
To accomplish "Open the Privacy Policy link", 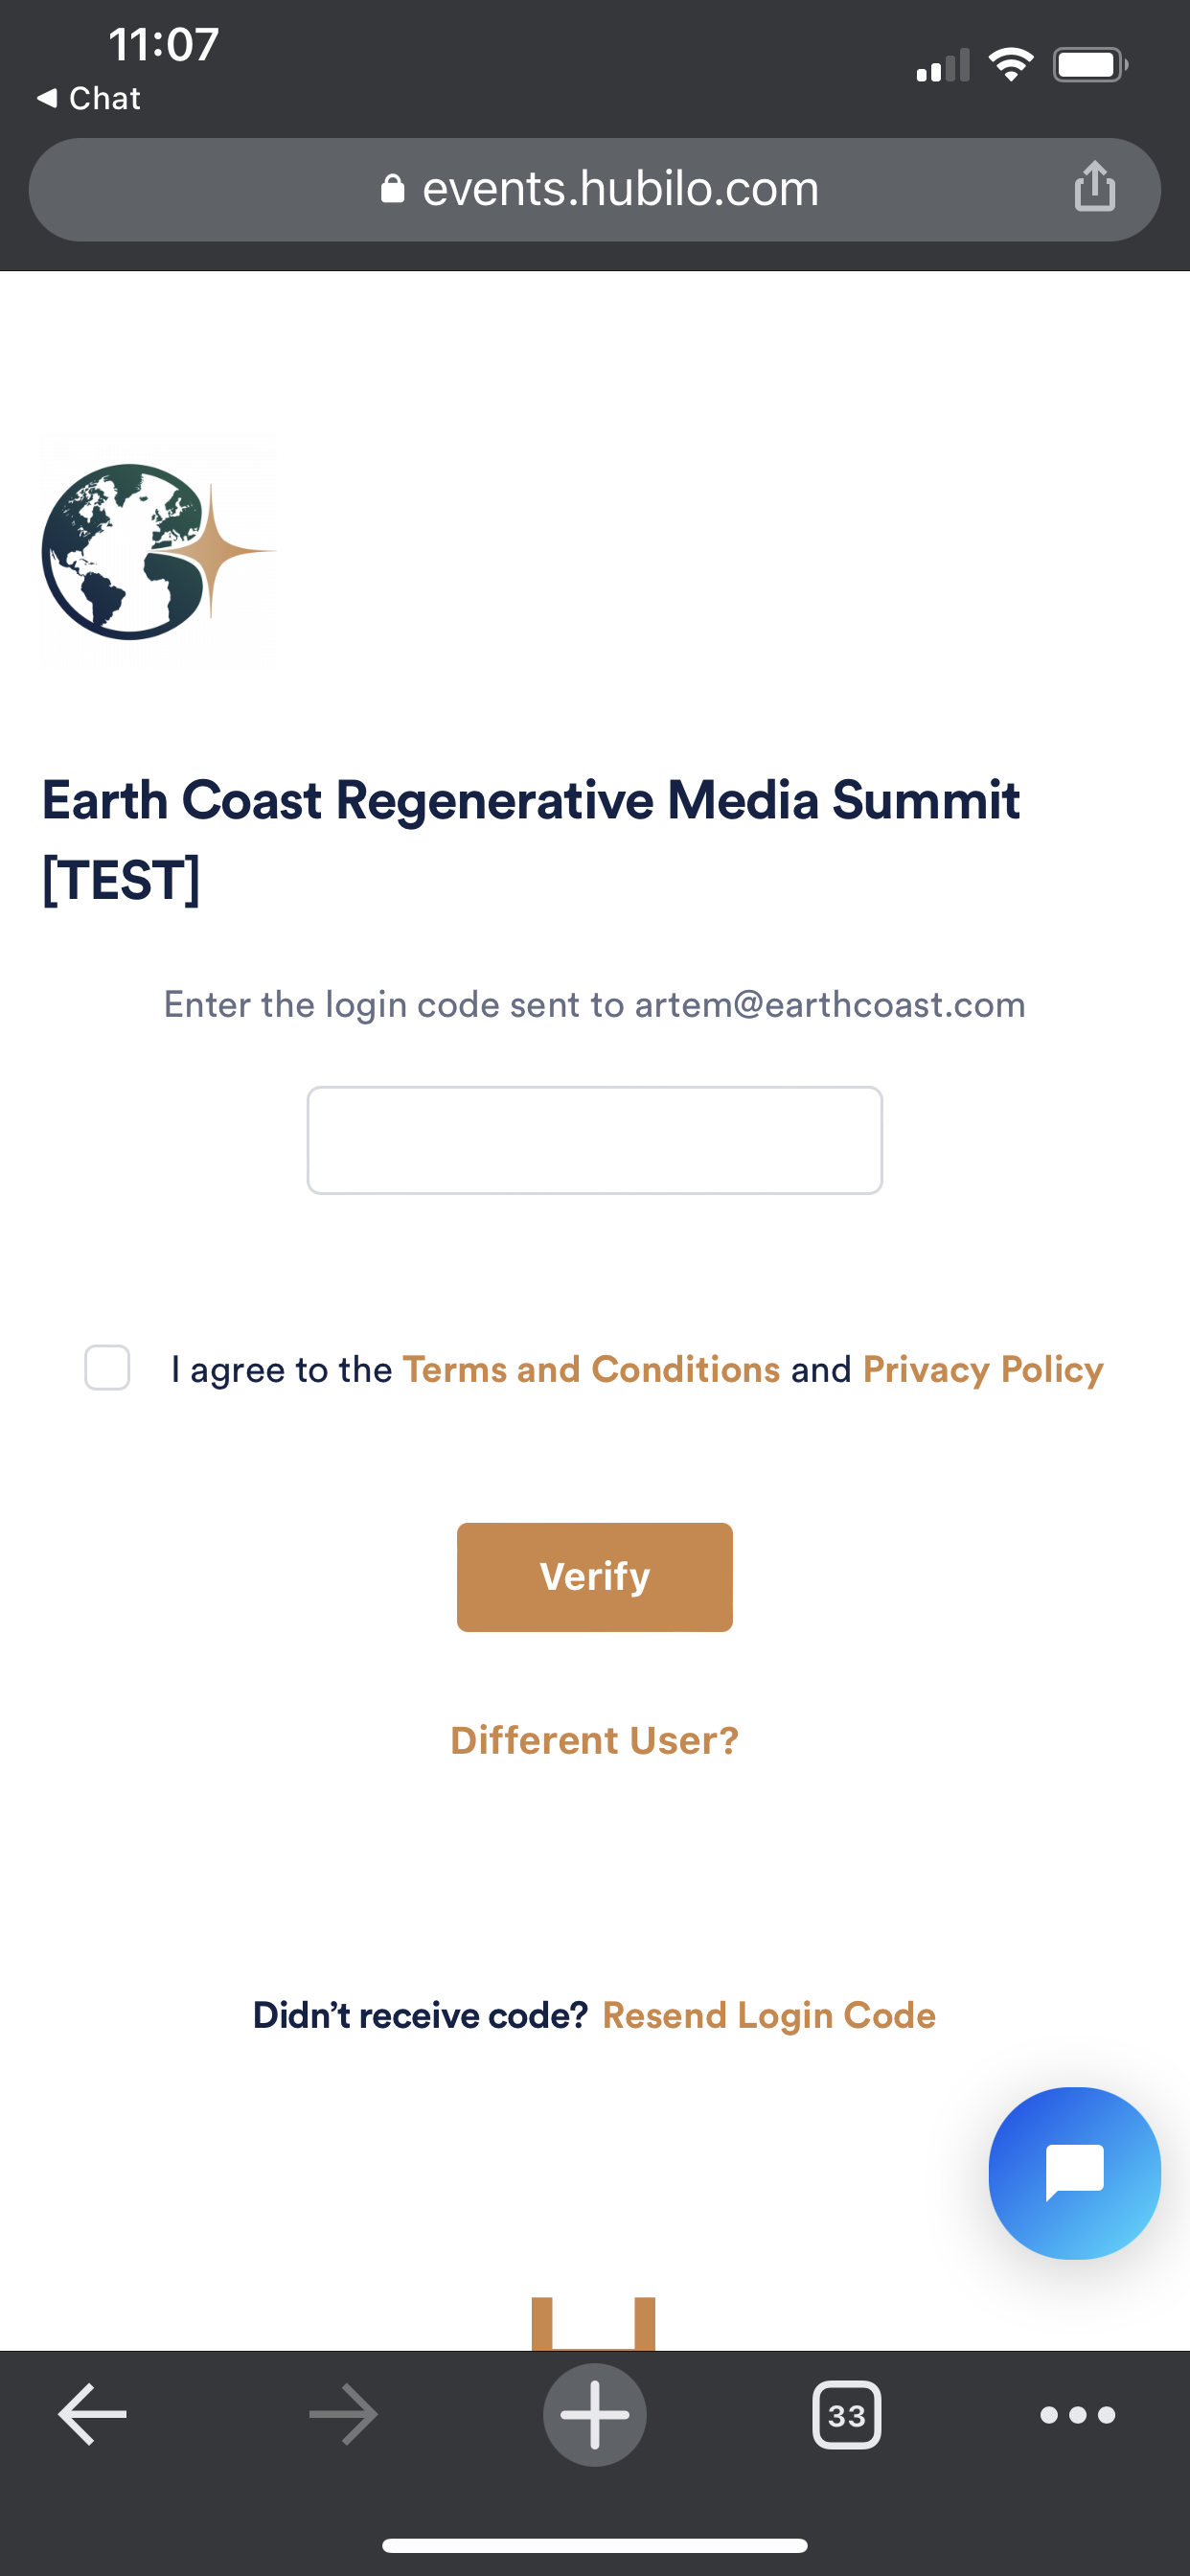I will pos(983,1369).
